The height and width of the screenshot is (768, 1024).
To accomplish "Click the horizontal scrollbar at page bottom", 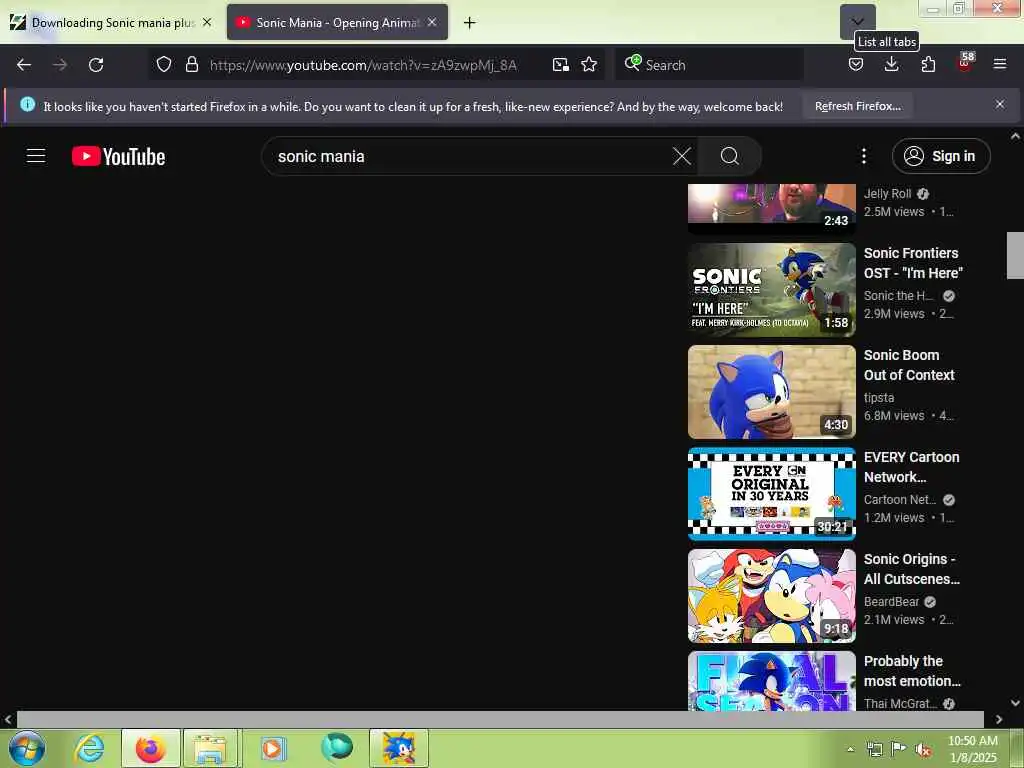I will pos(500,719).
